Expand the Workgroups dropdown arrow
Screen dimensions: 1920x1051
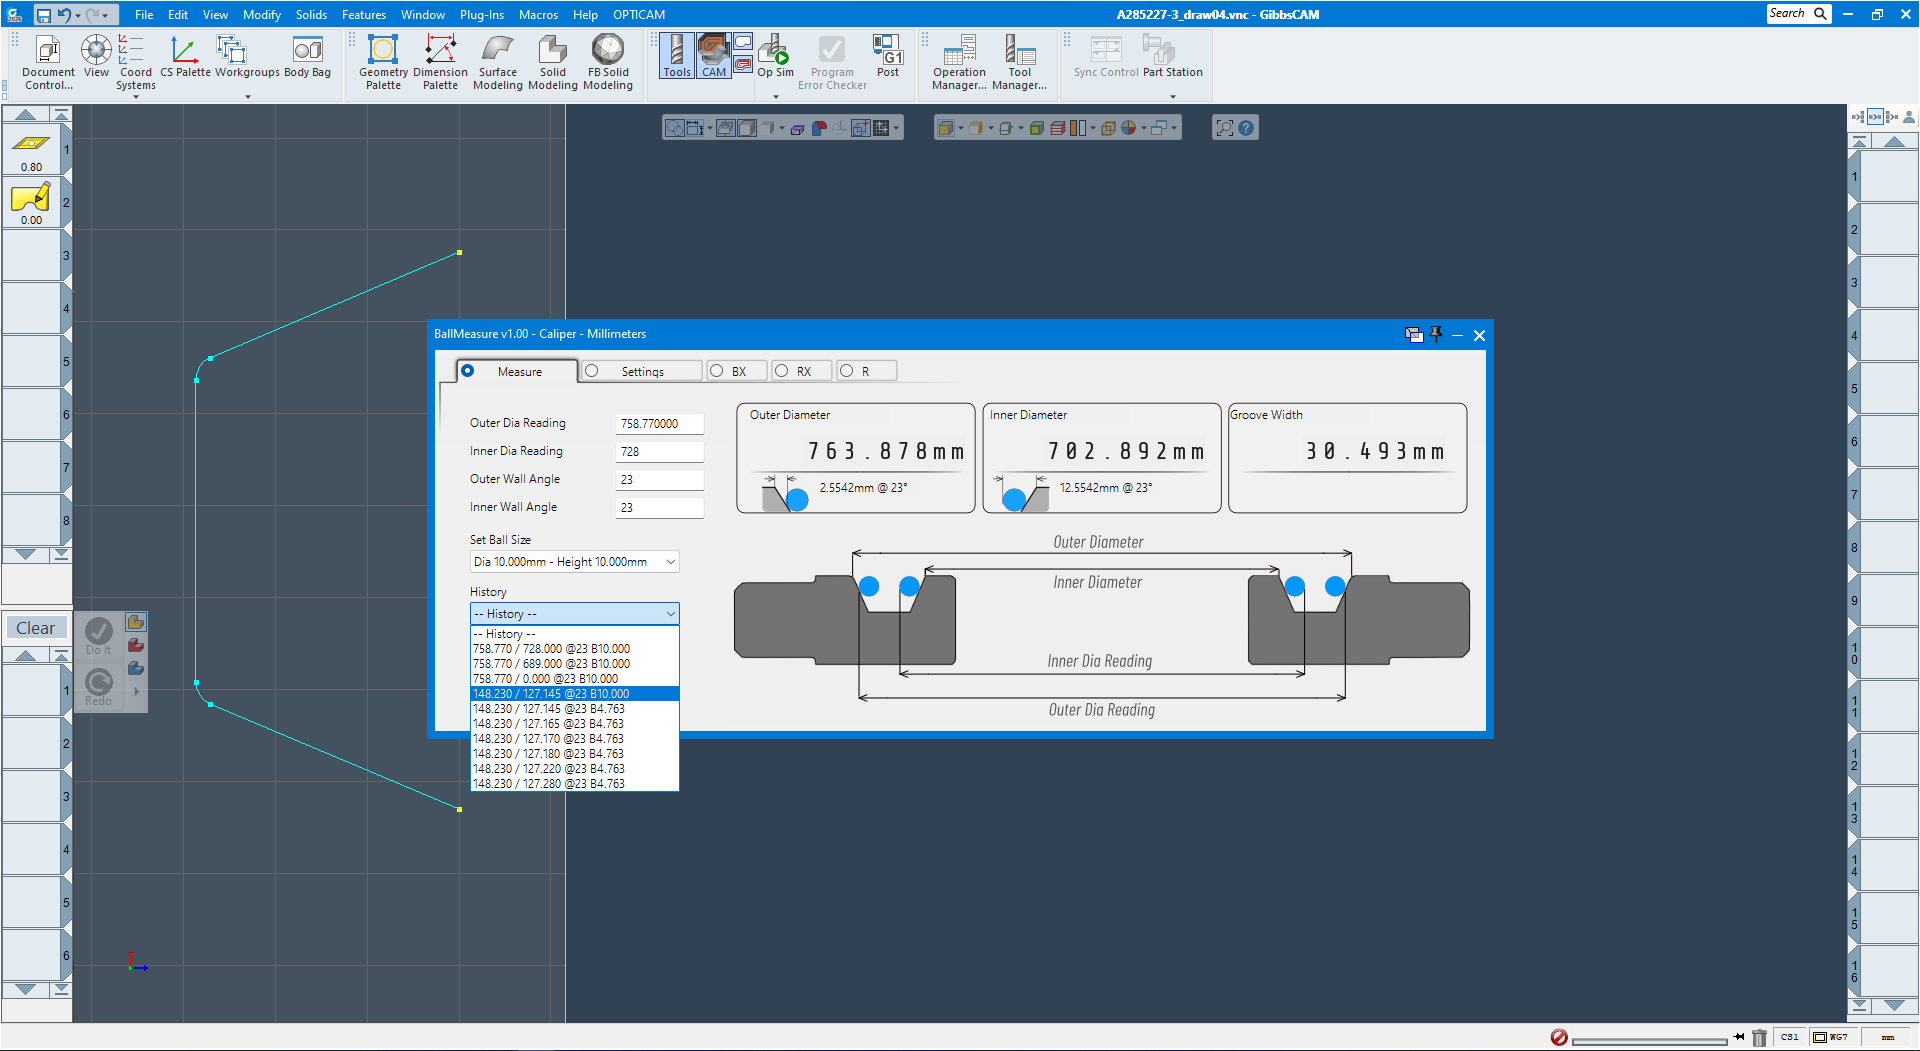click(247, 97)
